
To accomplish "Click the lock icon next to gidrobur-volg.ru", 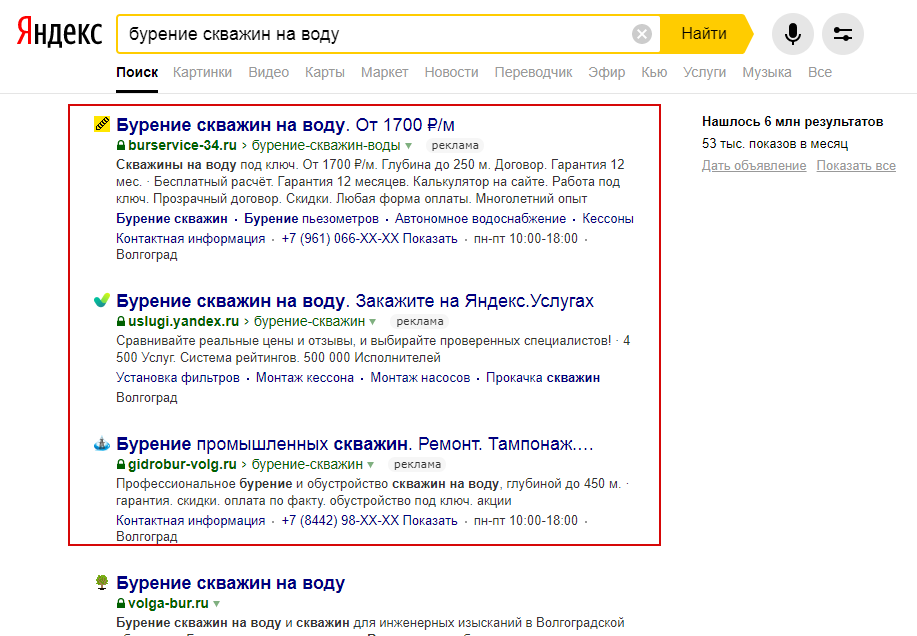I will [121, 464].
